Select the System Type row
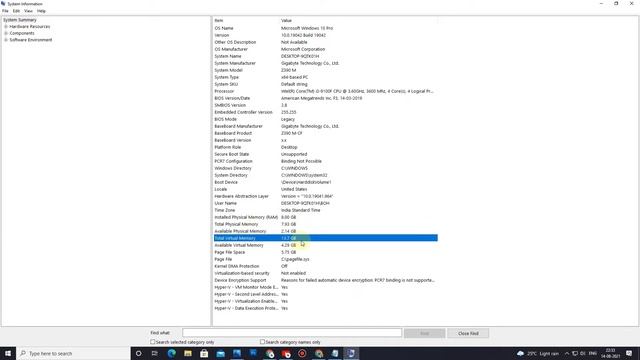Screen dimensions: 640x360 pos(325,77)
